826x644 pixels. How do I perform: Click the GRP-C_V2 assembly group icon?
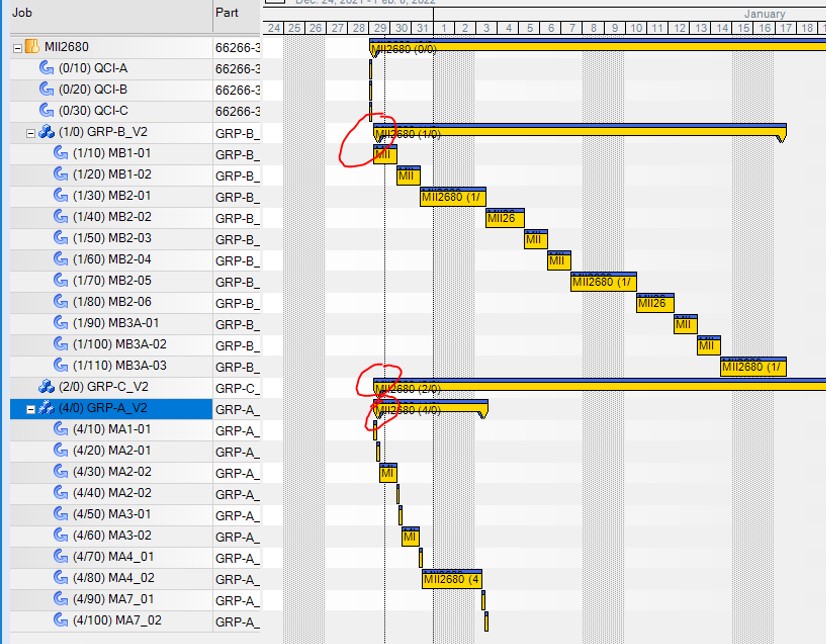pos(46,387)
